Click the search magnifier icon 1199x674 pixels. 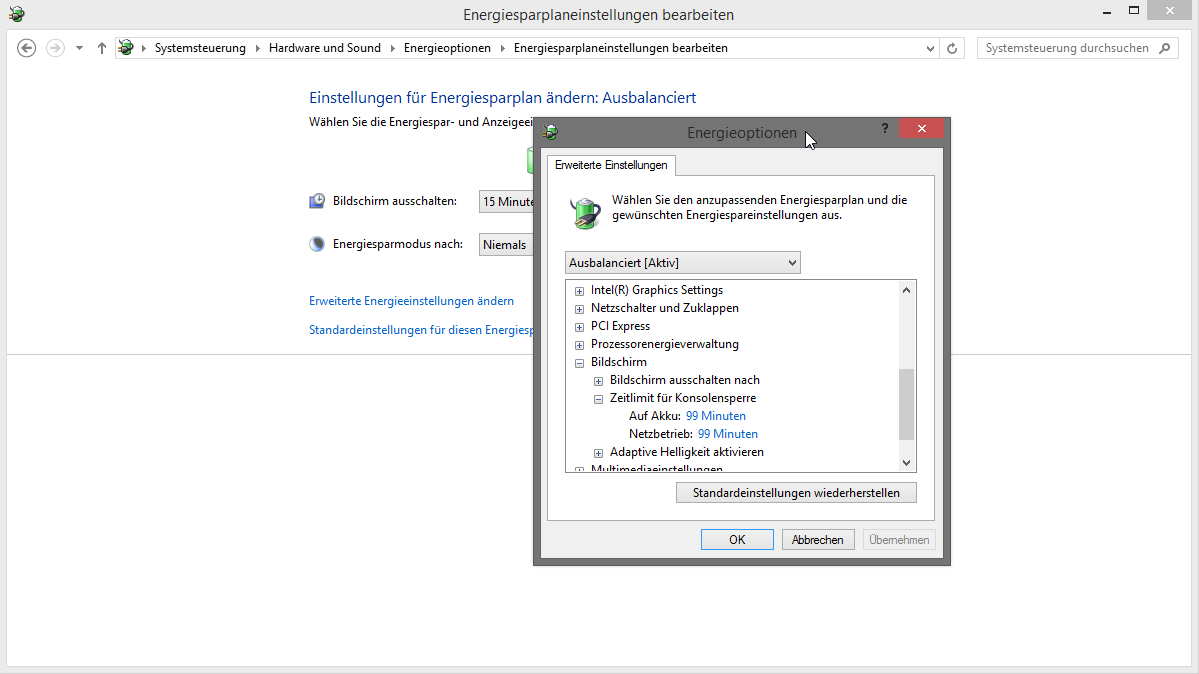coord(1164,48)
